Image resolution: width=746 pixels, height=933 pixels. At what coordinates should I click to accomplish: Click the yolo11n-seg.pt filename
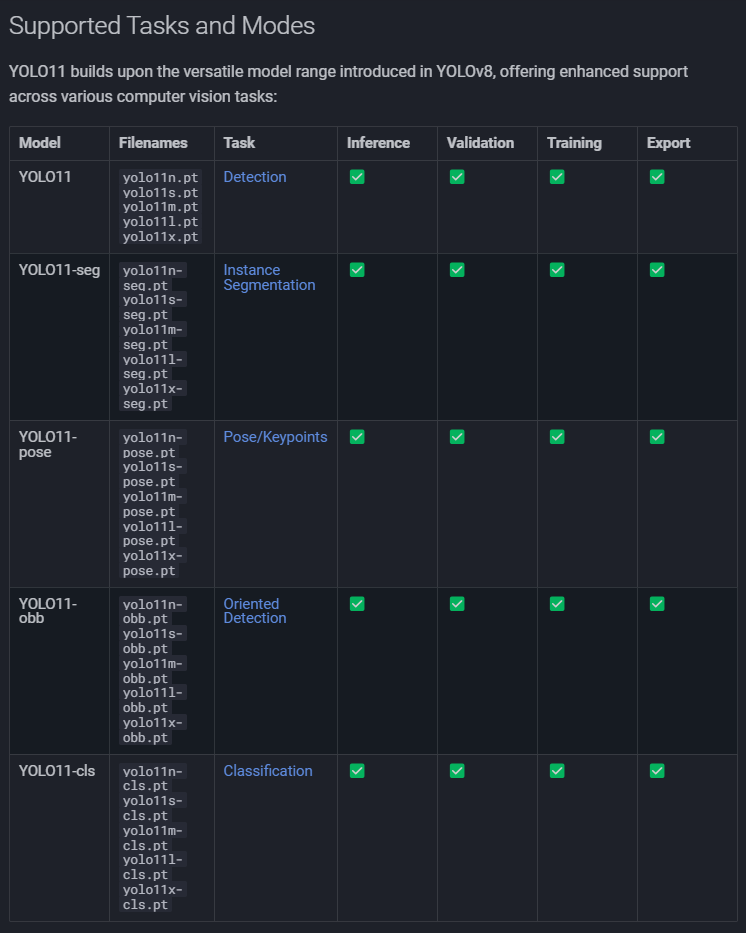tap(153, 278)
